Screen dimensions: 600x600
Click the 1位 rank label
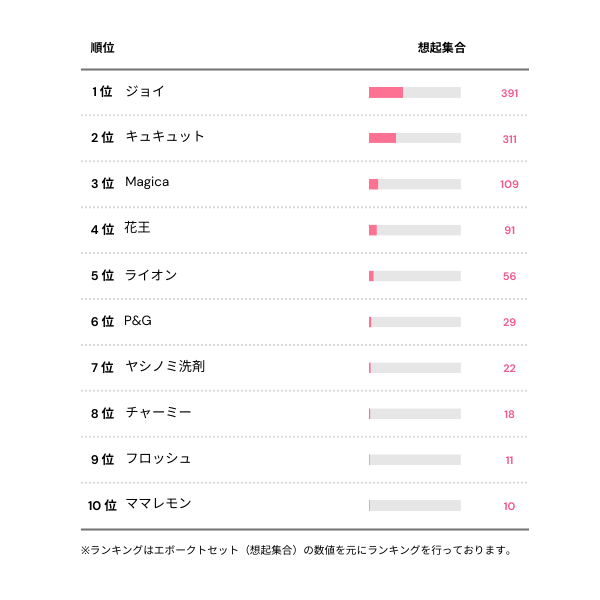pyautogui.click(x=102, y=92)
